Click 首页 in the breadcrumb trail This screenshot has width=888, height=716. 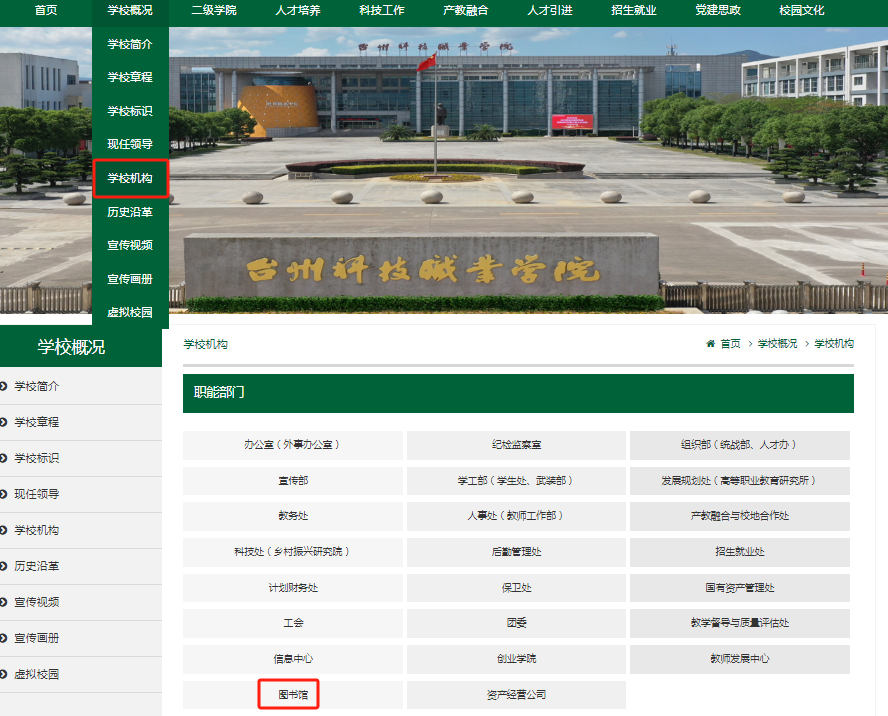[731, 343]
